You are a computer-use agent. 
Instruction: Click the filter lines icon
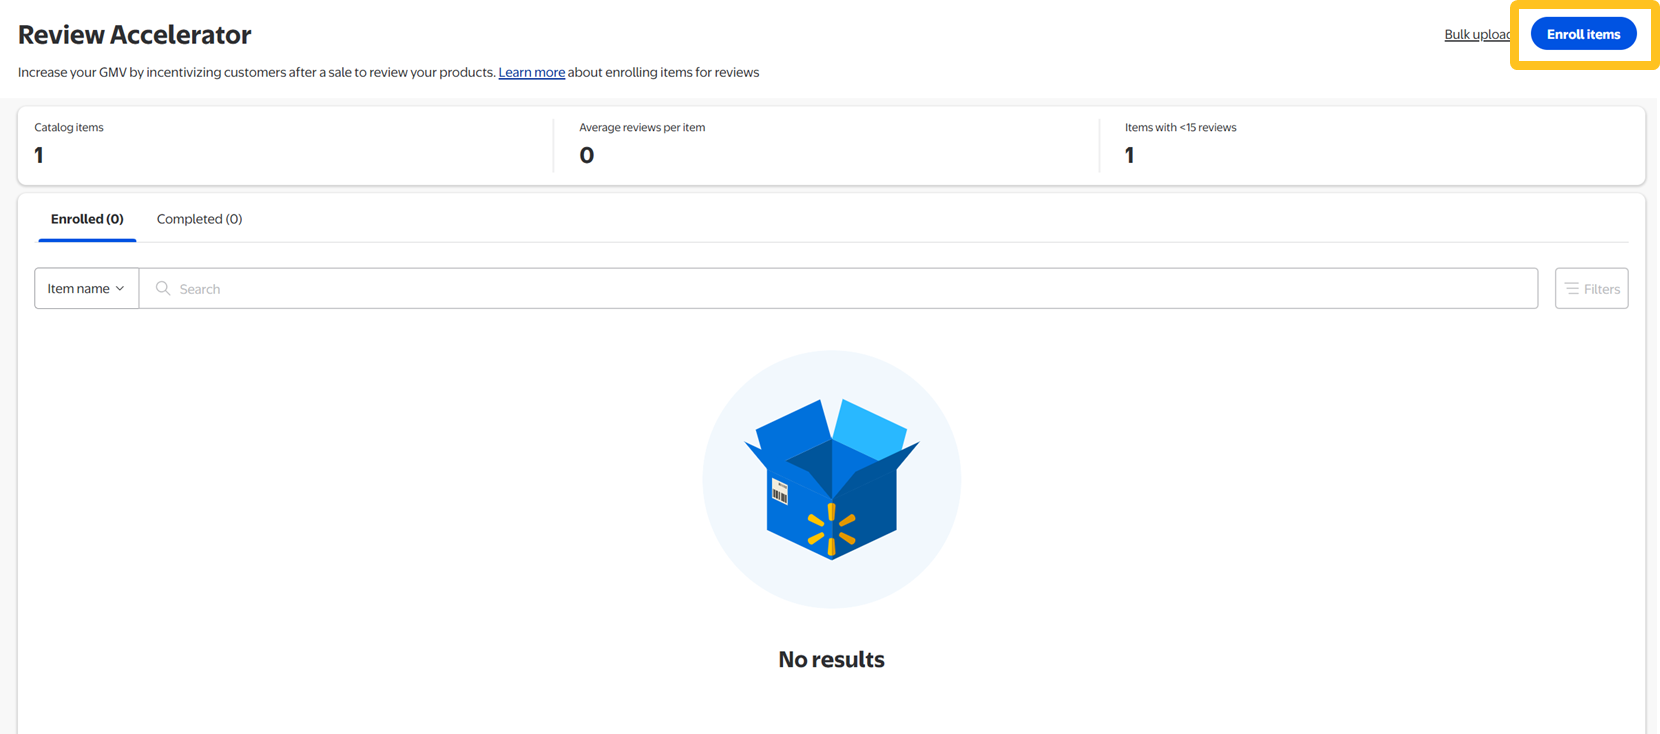coord(1572,288)
